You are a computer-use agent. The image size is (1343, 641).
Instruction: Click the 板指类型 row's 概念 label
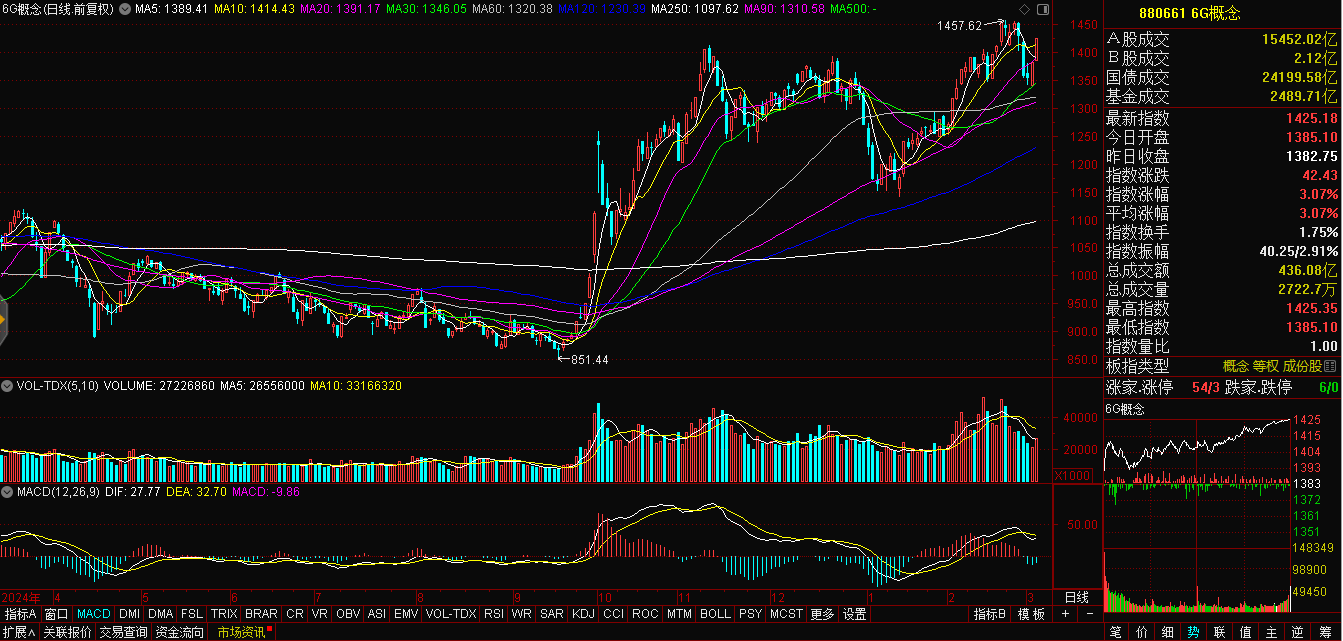click(1236, 366)
